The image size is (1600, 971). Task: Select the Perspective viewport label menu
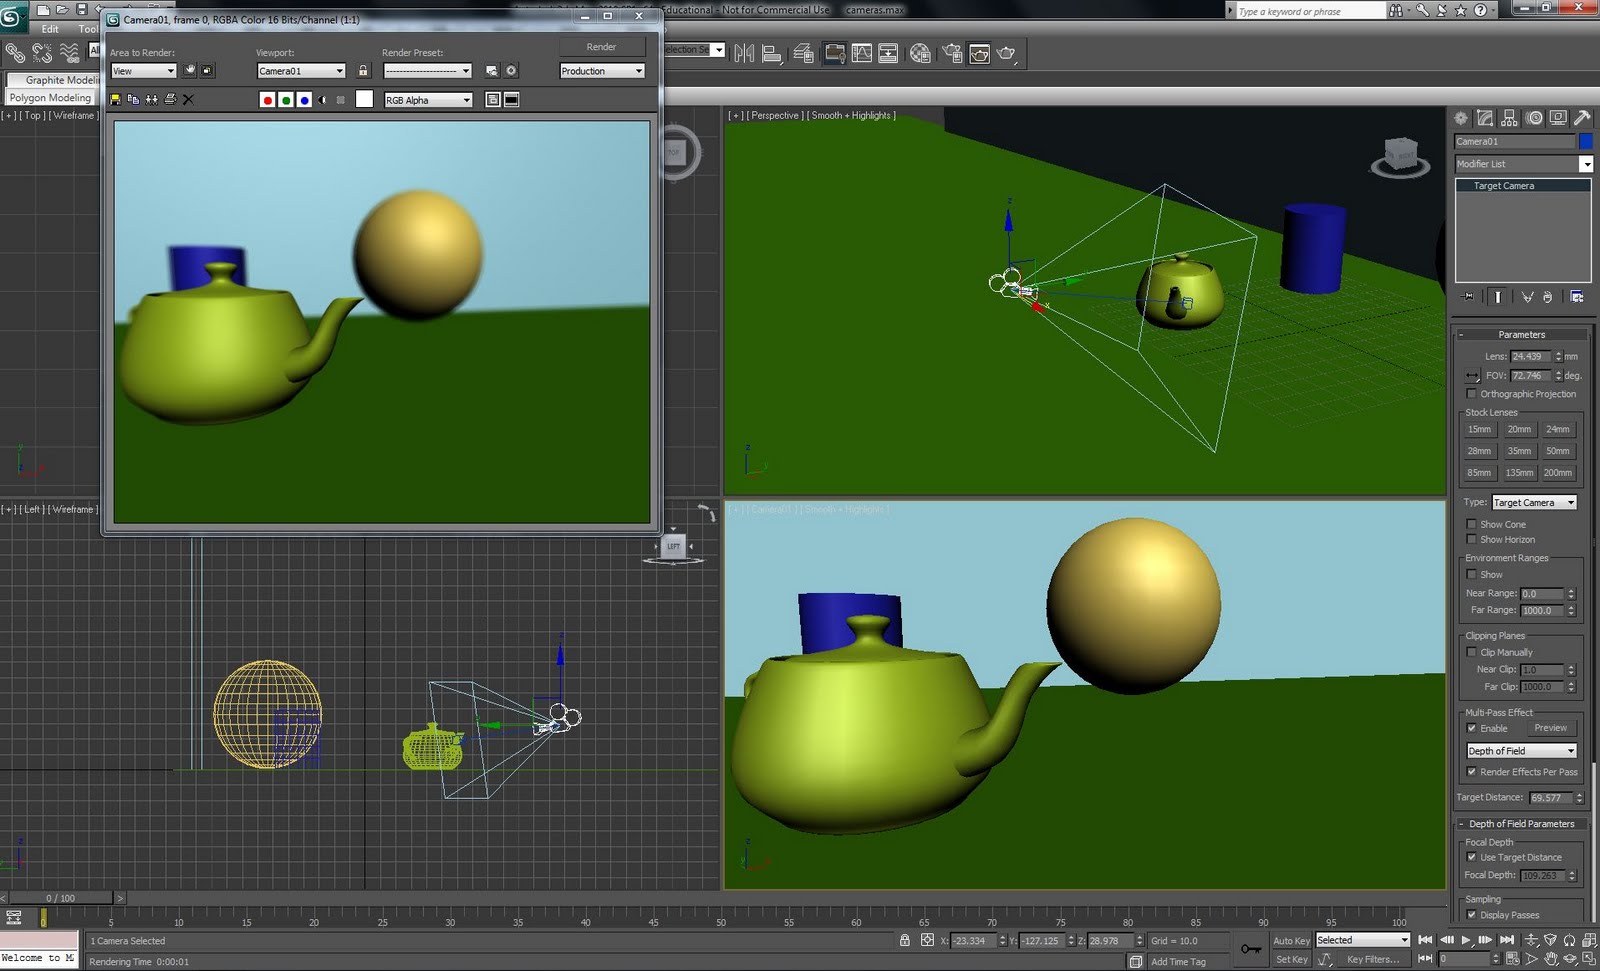click(773, 115)
